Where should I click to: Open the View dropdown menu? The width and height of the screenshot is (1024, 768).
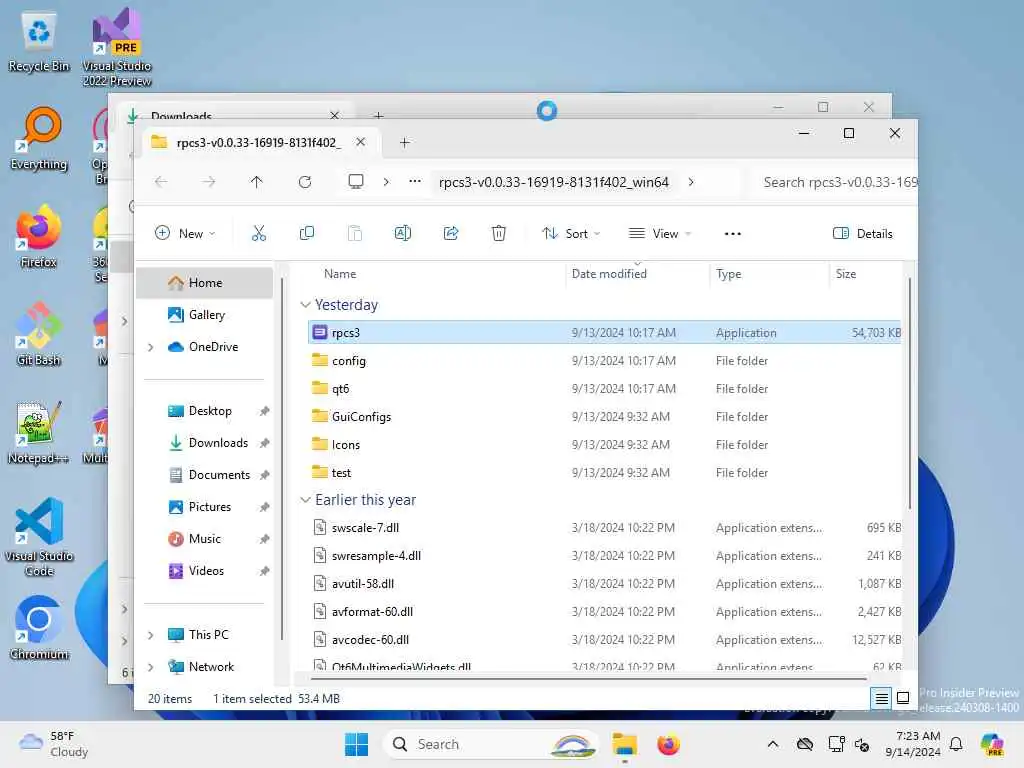(x=660, y=234)
